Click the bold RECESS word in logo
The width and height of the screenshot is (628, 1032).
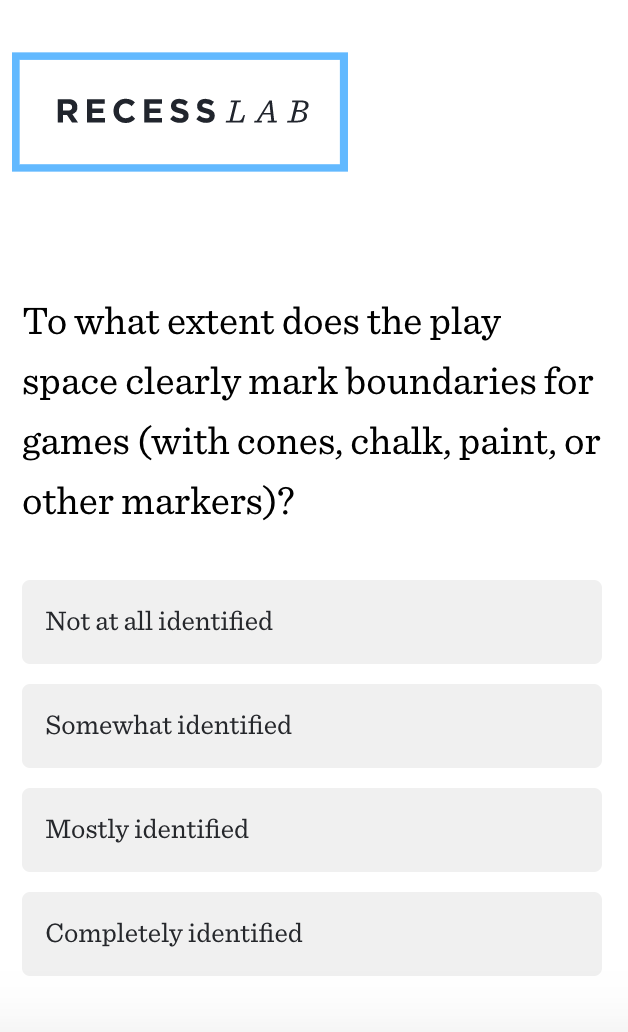[136, 111]
